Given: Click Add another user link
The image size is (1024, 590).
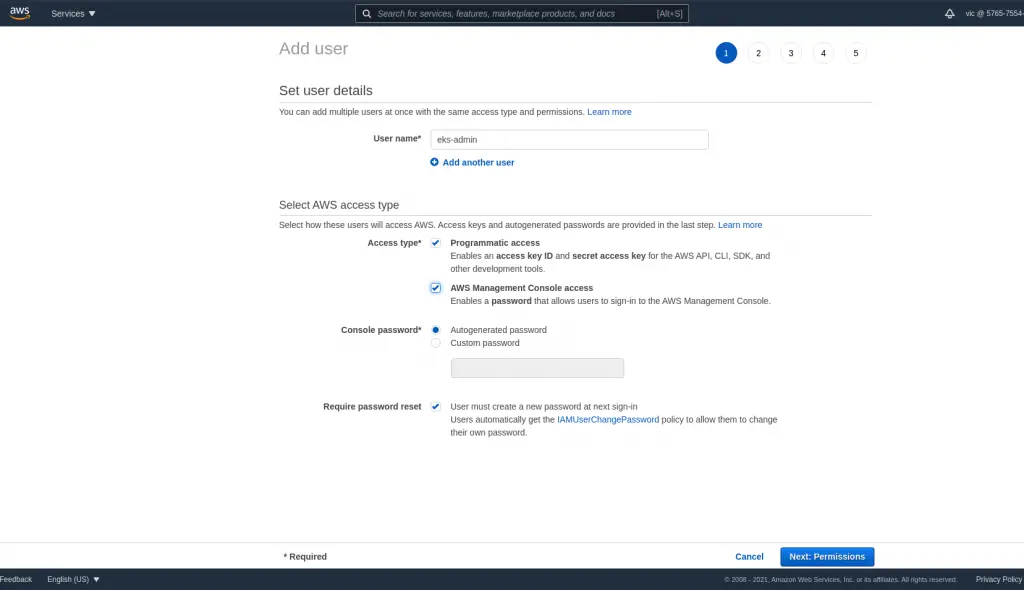Looking at the screenshot, I should 478,163.
